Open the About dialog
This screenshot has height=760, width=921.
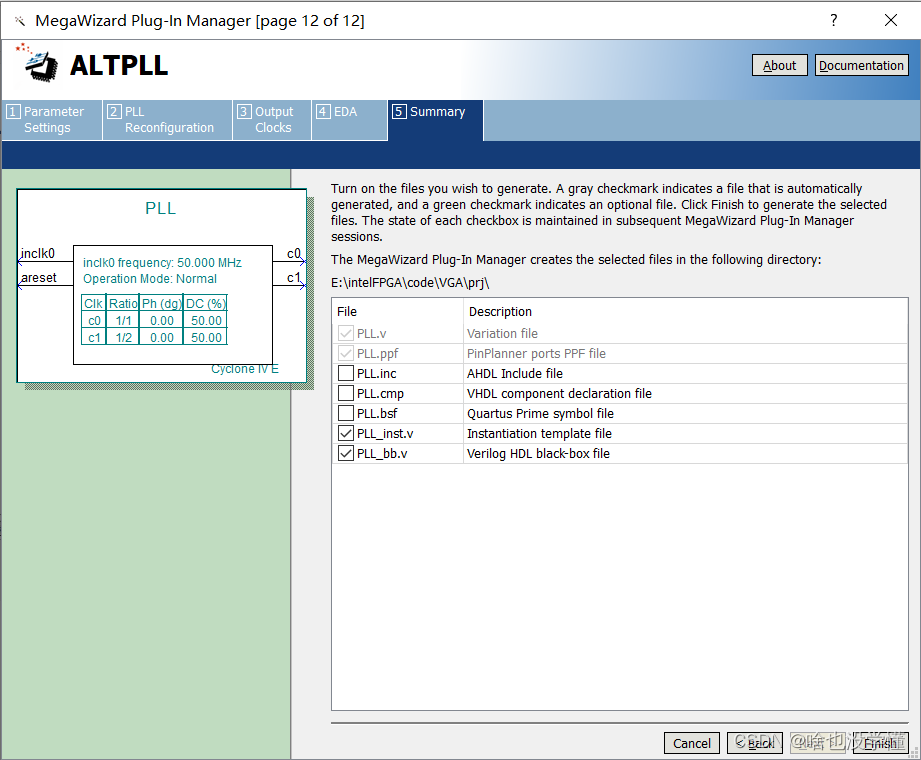tap(779, 65)
